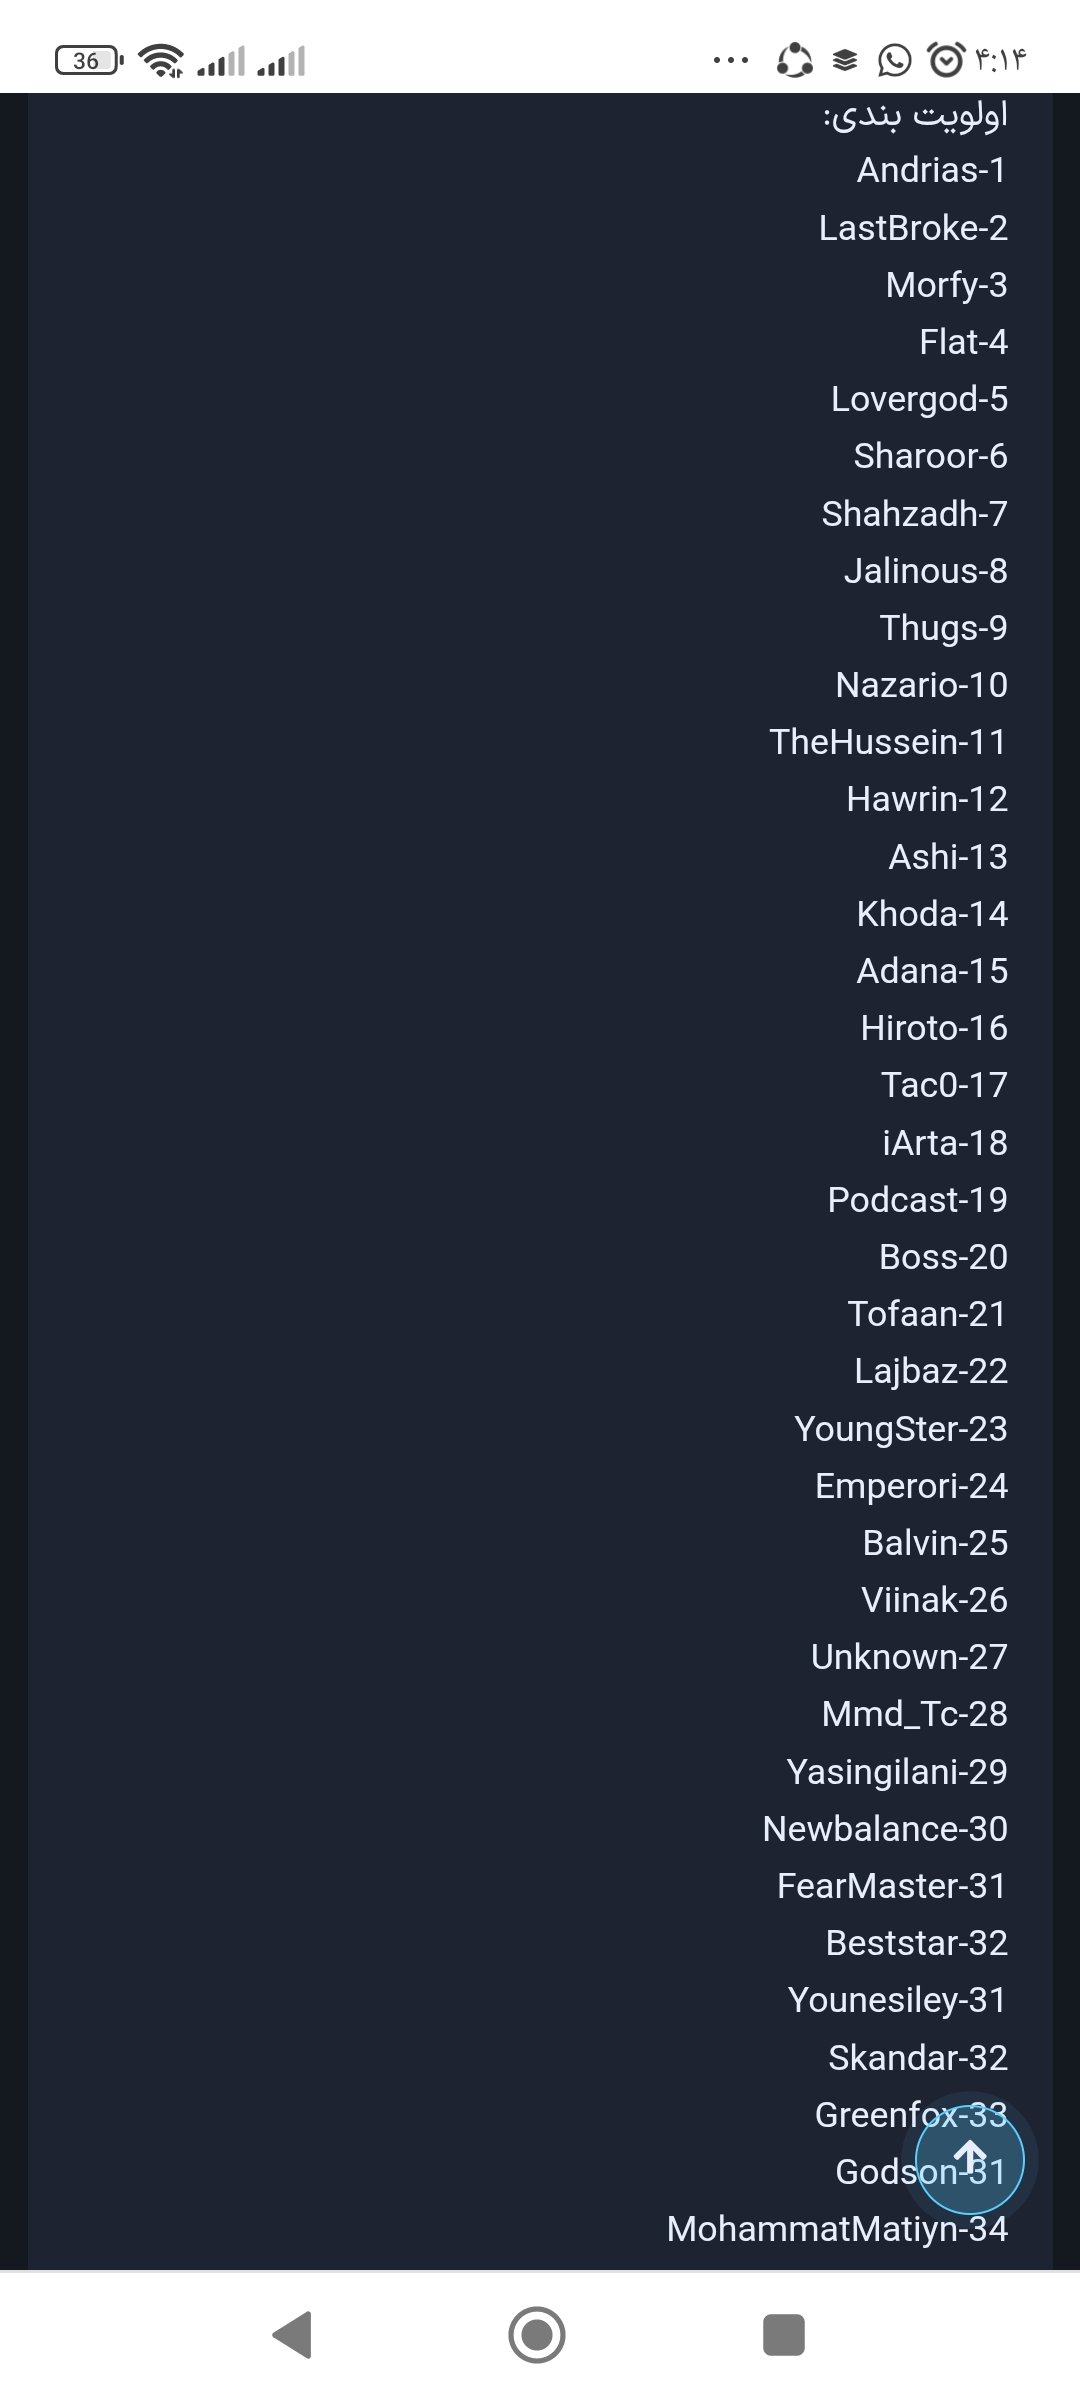This screenshot has width=1080, height=2400.
Task: Tap the Yasingilani-29 line
Action: click(897, 1772)
